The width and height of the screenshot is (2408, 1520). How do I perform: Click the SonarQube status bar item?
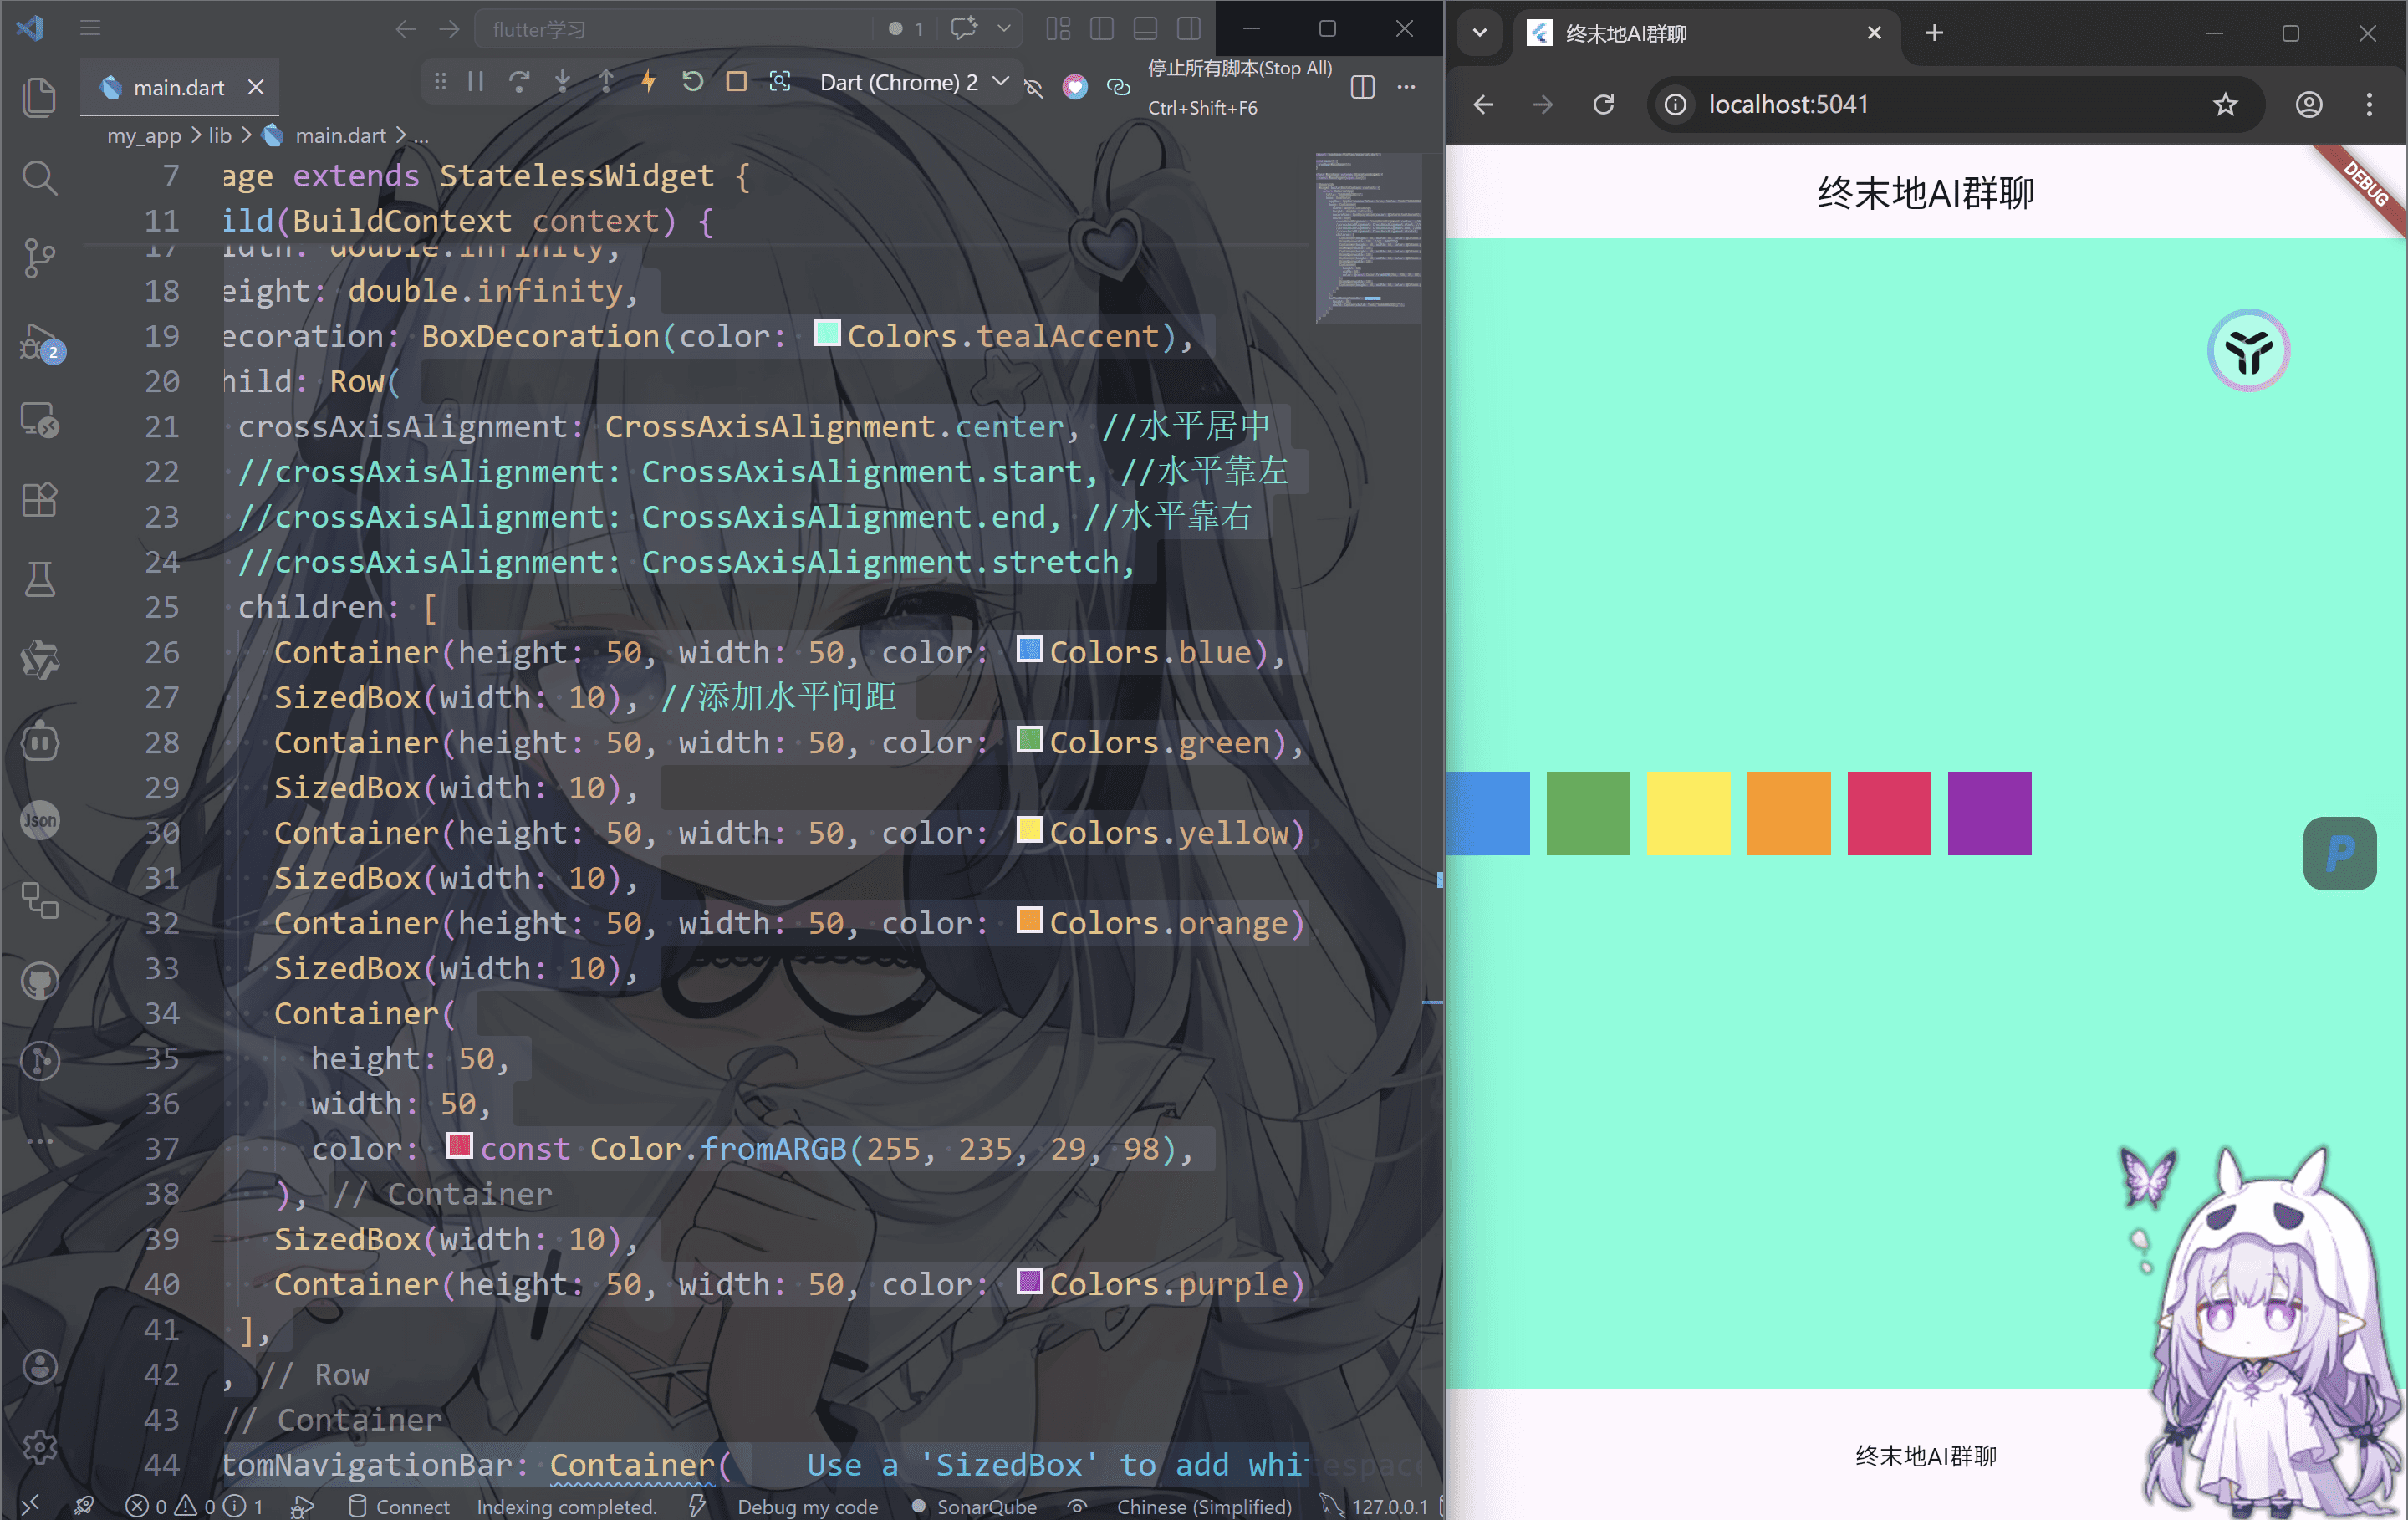(x=975, y=1506)
